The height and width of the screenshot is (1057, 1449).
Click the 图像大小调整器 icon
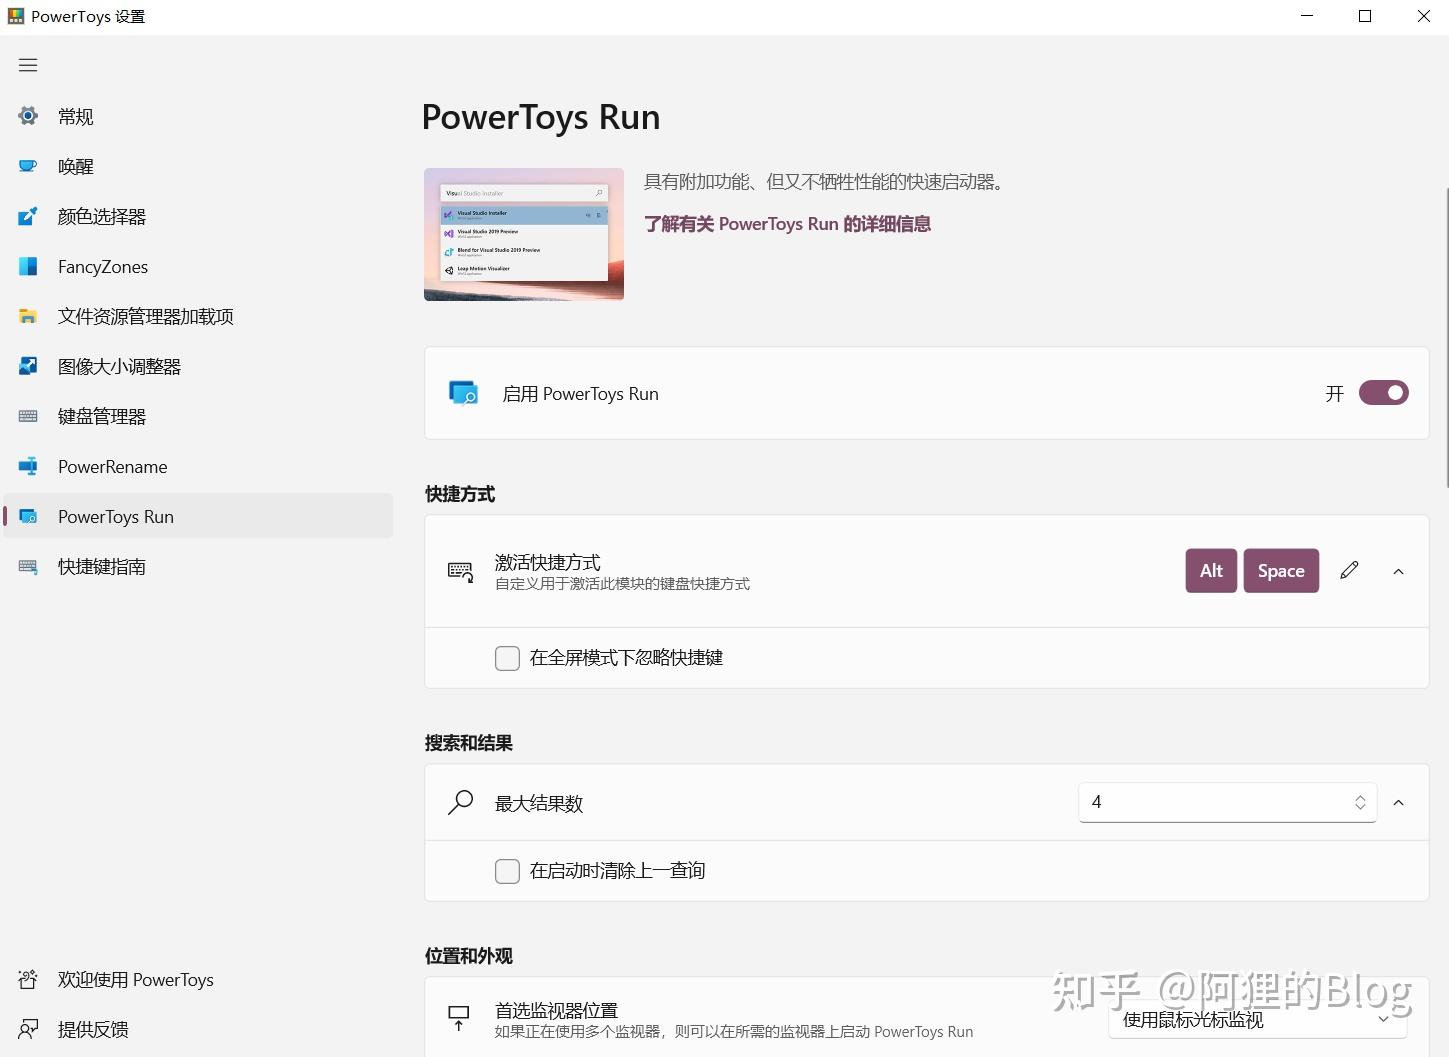(x=28, y=366)
